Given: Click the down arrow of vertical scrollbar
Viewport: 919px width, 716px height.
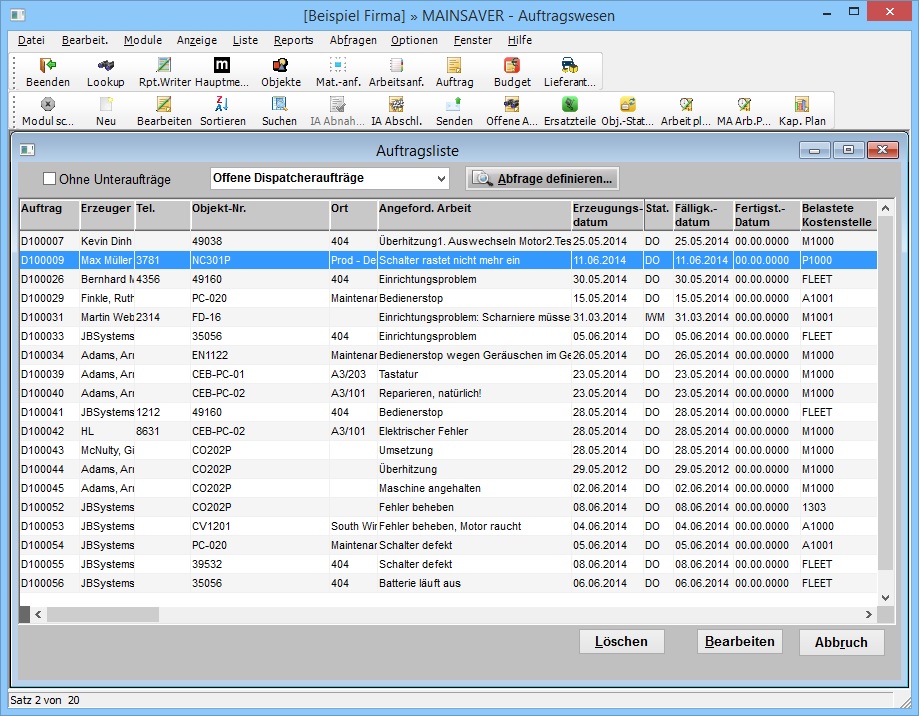Looking at the screenshot, I should click(886, 598).
